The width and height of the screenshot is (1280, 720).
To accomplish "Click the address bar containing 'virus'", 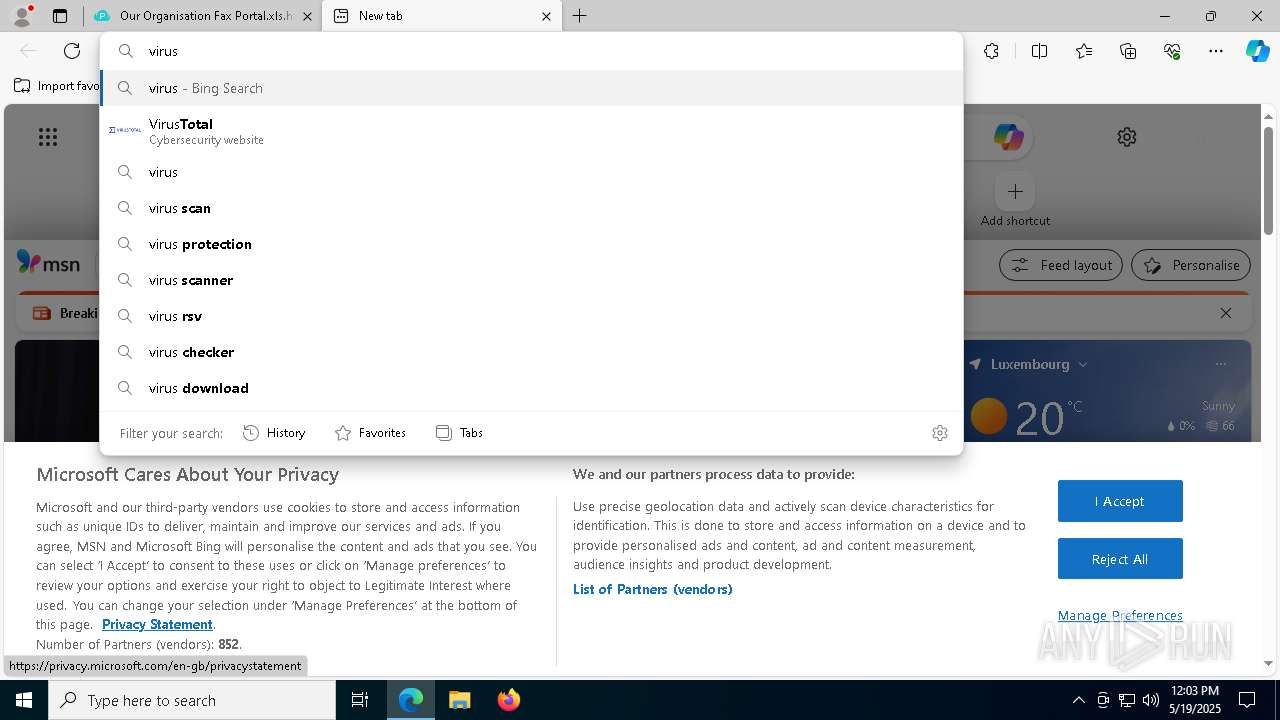I will (531, 51).
